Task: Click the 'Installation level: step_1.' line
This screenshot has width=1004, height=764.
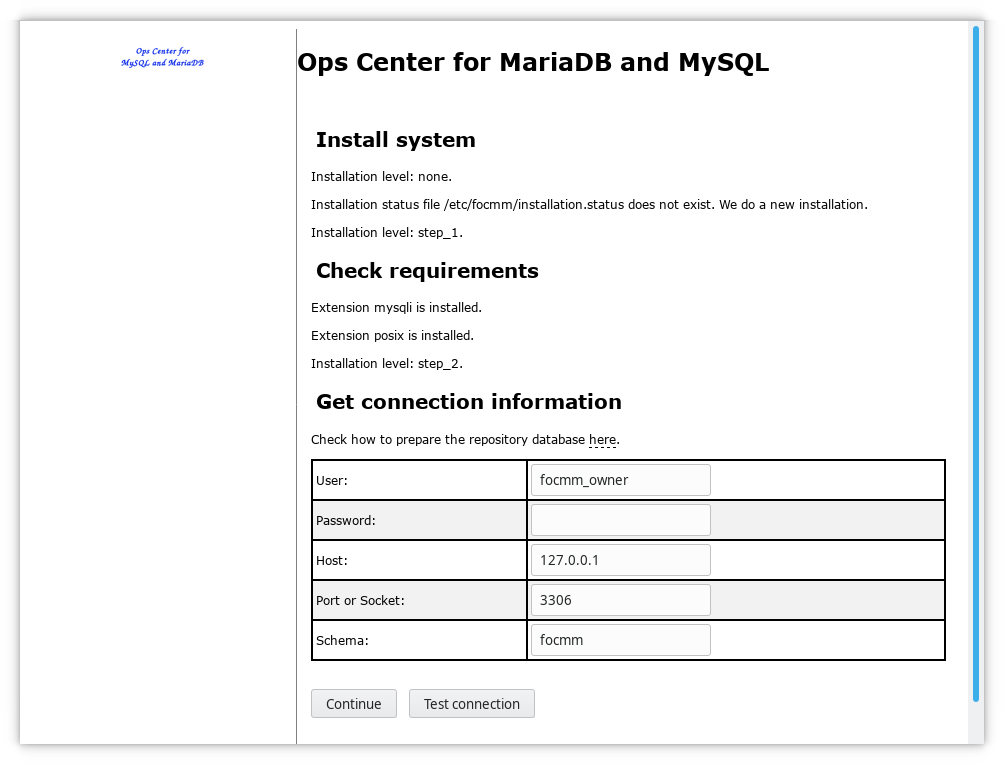Action: pos(387,233)
